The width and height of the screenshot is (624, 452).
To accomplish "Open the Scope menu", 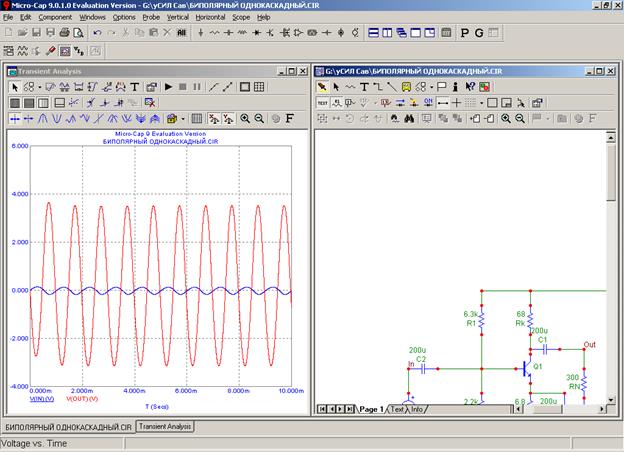I will tap(241, 17).
